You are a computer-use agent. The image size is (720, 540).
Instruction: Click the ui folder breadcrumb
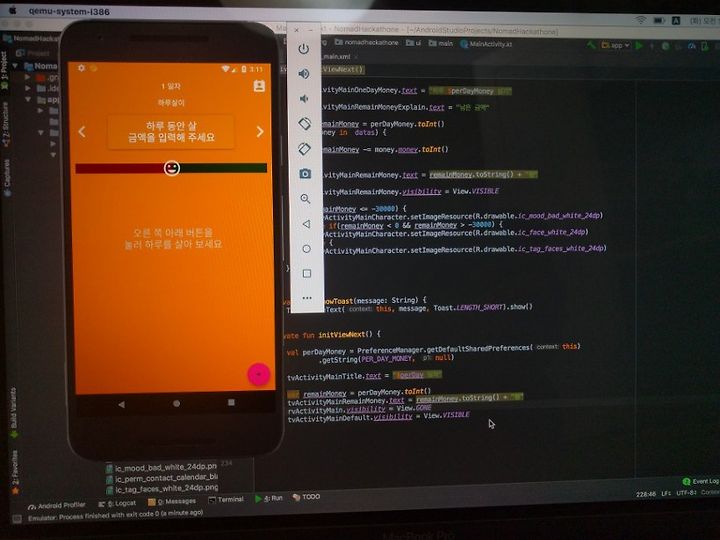[x=413, y=43]
